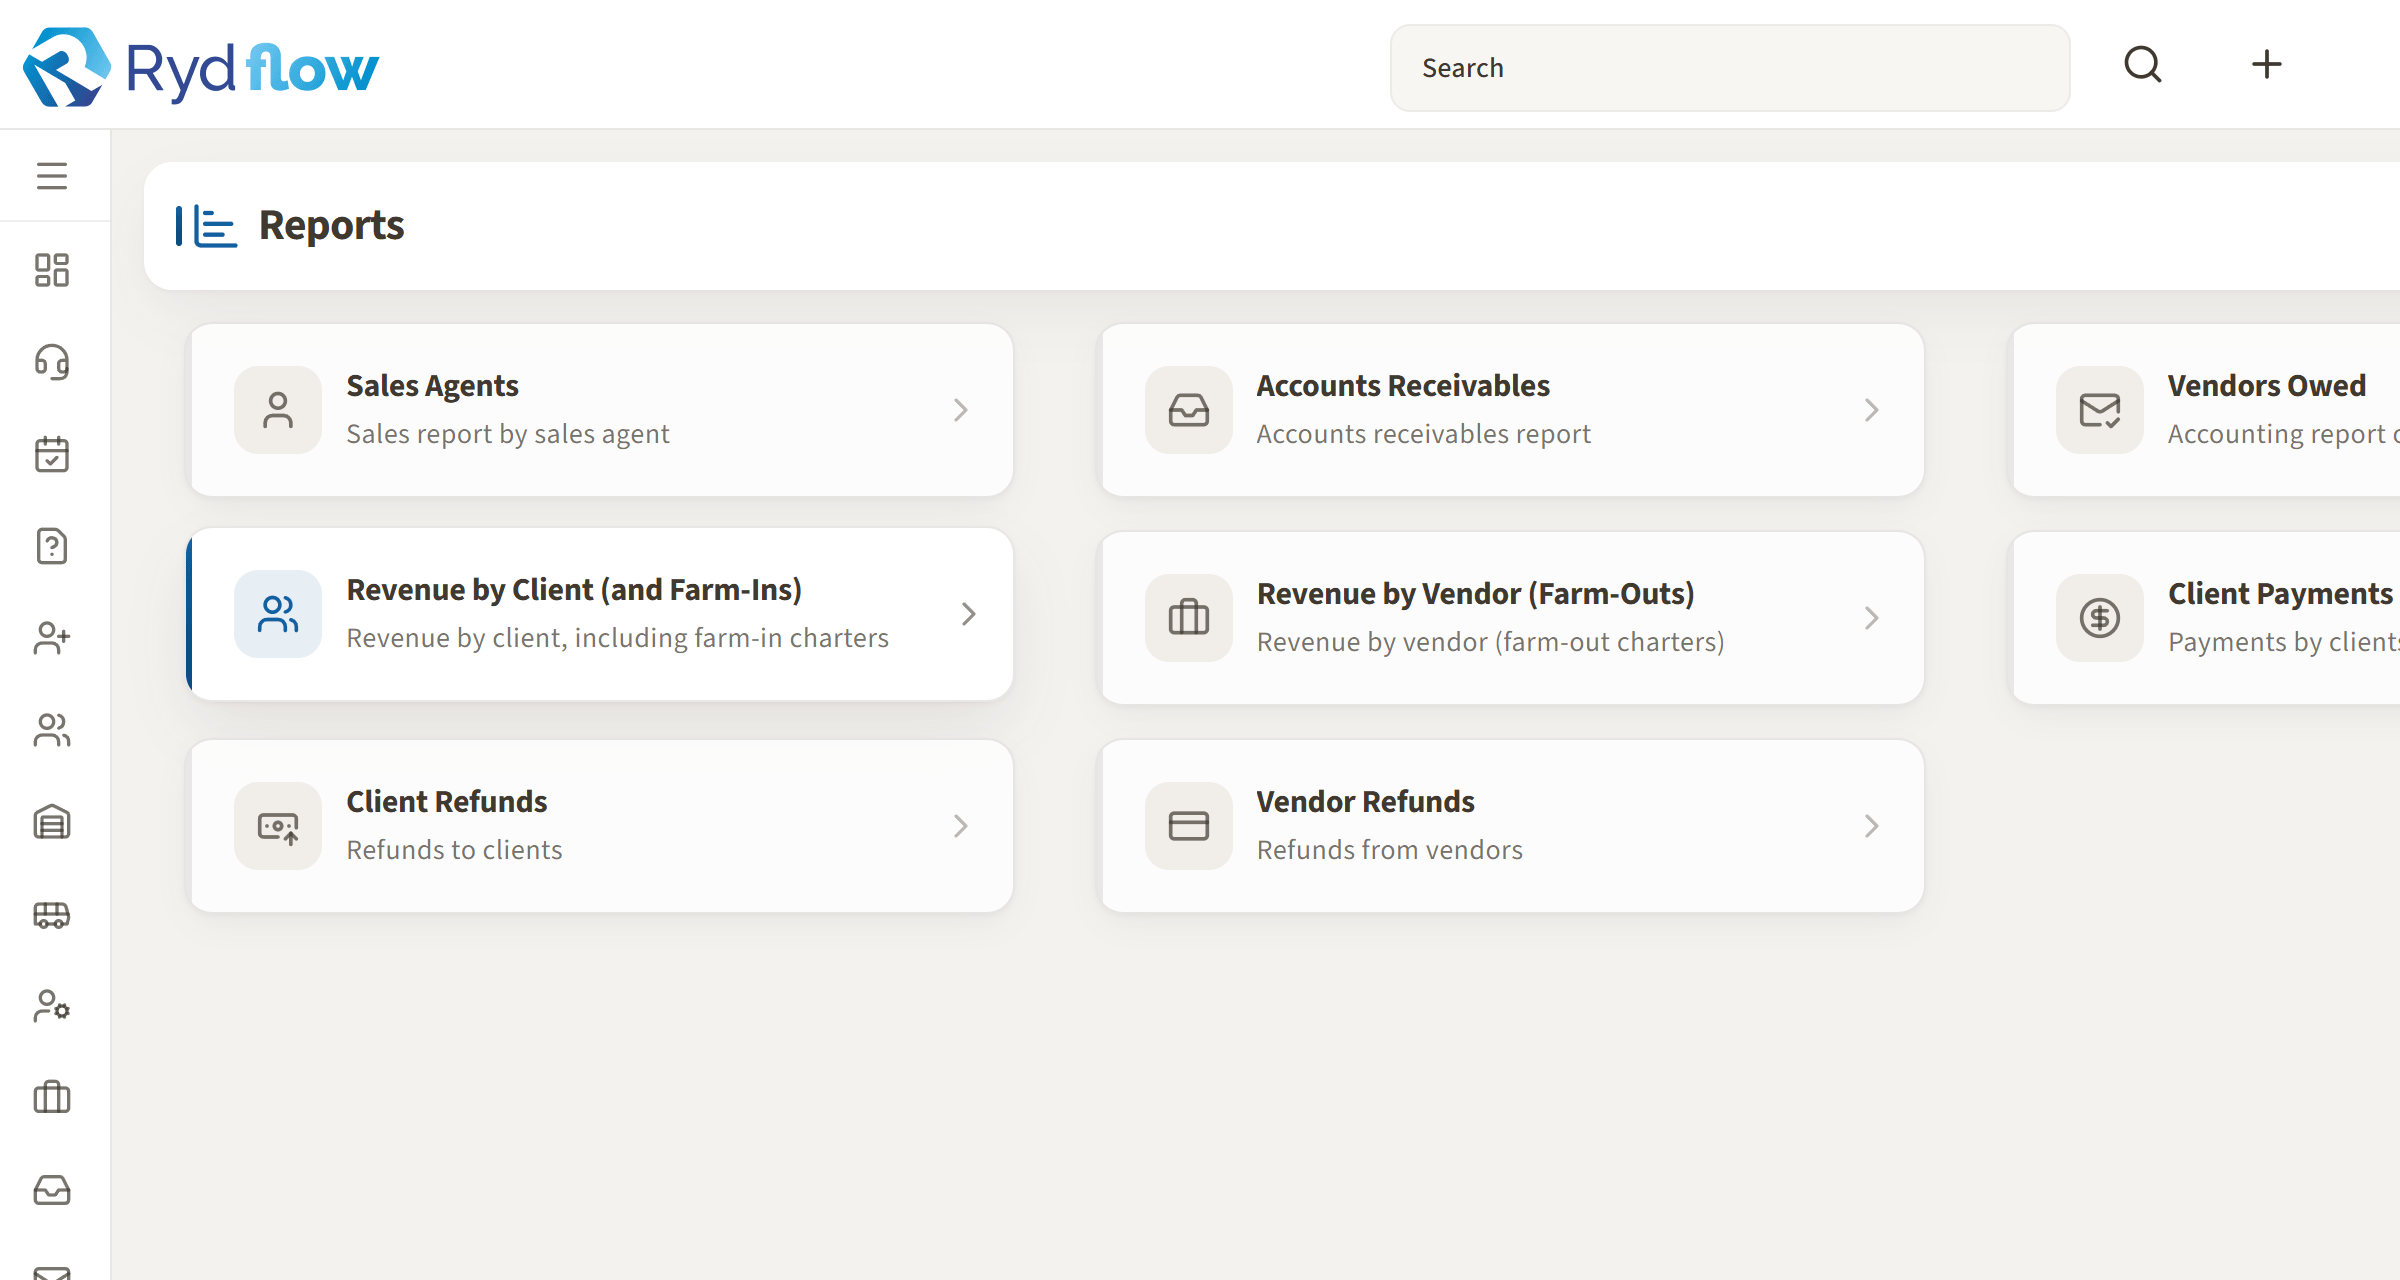Click the Vendors Owed envelope icon

[2100, 410]
